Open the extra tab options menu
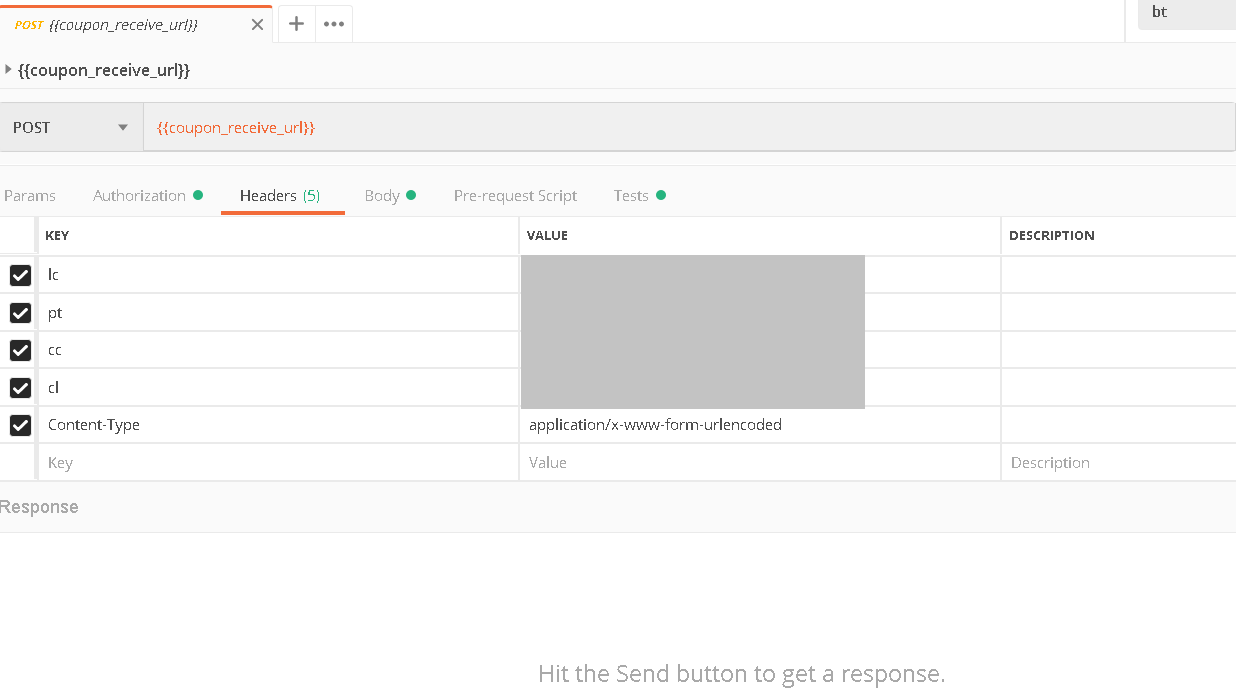This screenshot has width=1236, height=693. click(333, 23)
